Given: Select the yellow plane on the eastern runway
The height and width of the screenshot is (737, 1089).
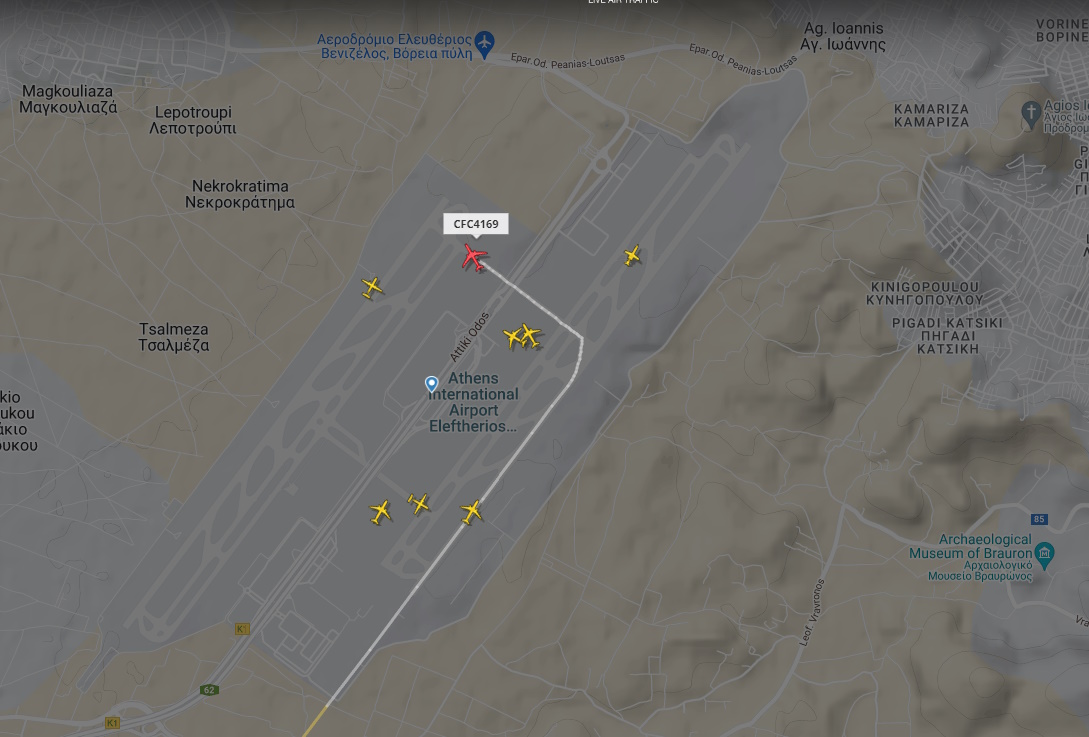Looking at the screenshot, I should (632, 256).
